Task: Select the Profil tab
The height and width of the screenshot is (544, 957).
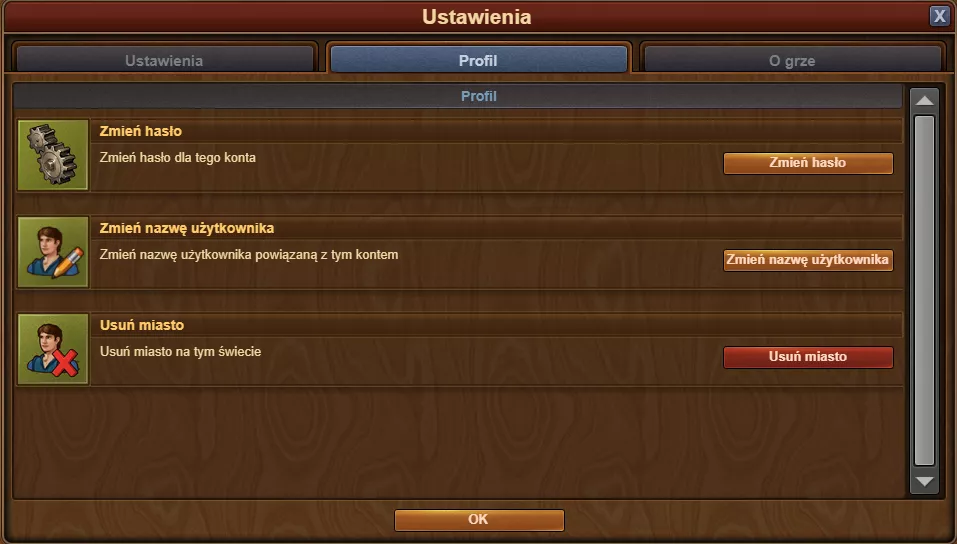Action: coord(478,60)
